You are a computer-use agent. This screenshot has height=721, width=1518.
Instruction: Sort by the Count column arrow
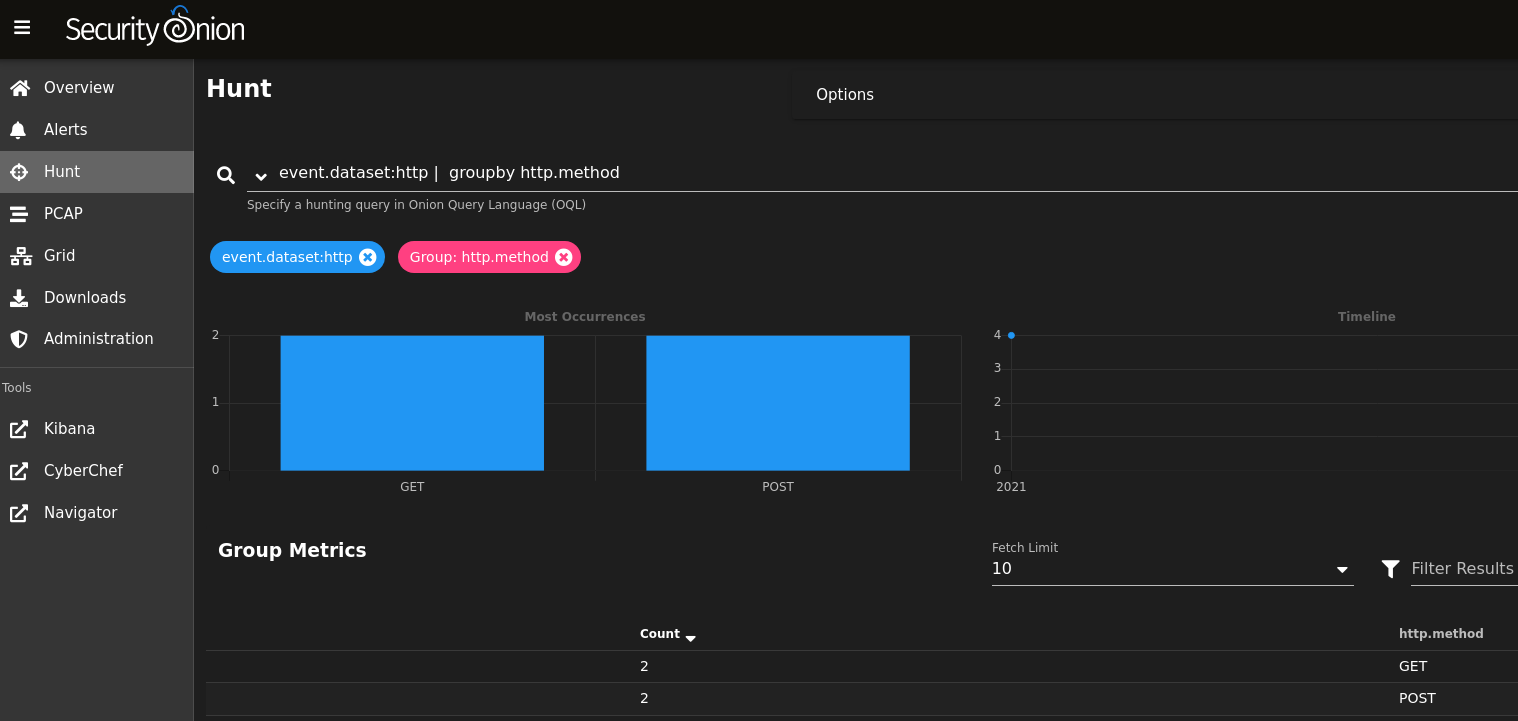pos(690,637)
